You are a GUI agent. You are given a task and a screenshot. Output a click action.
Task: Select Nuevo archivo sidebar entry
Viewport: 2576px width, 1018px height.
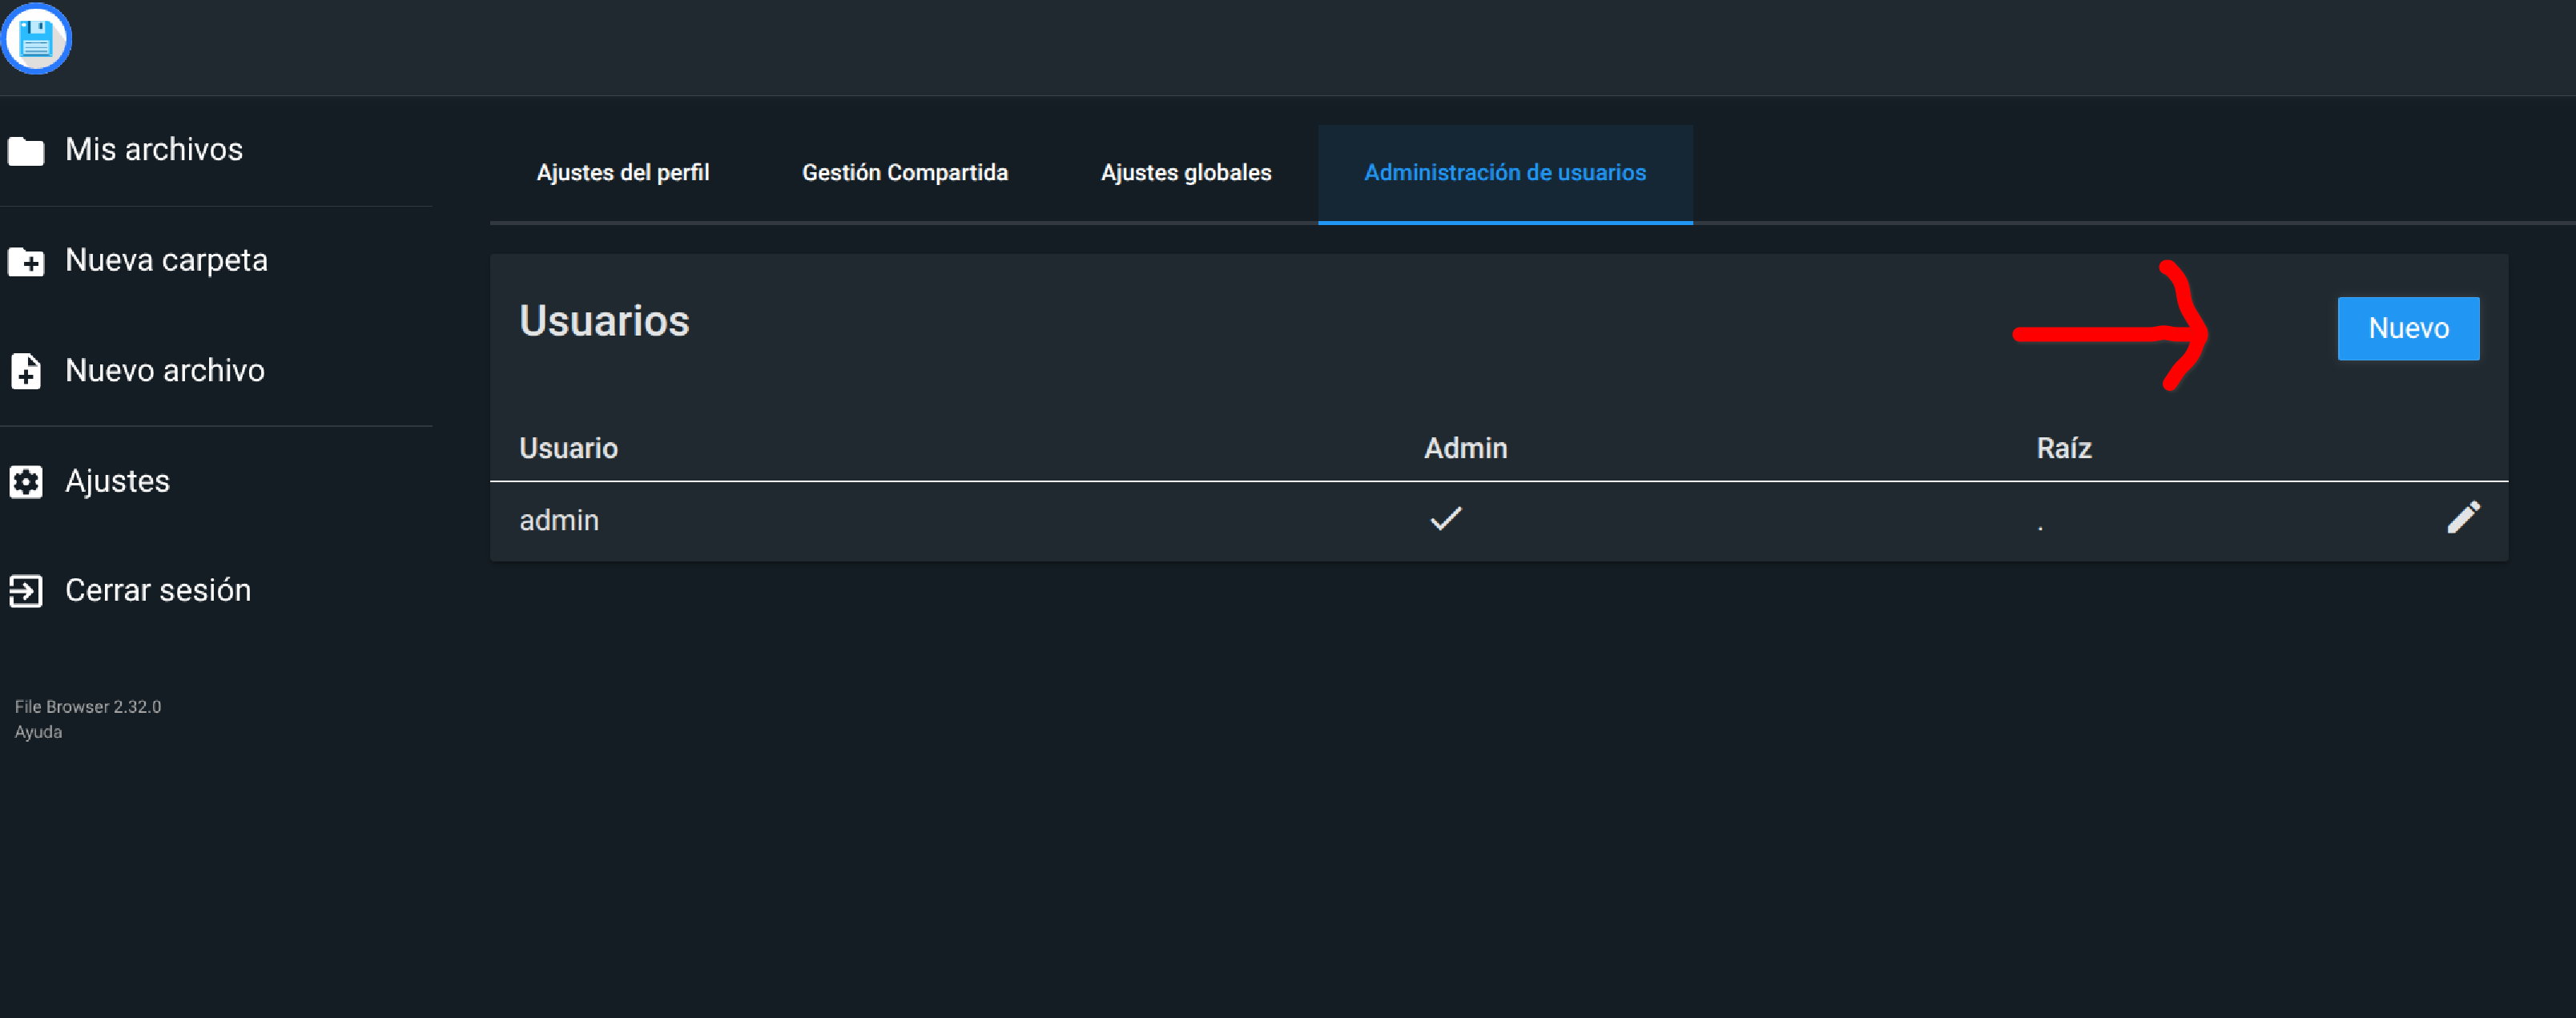tap(165, 371)
